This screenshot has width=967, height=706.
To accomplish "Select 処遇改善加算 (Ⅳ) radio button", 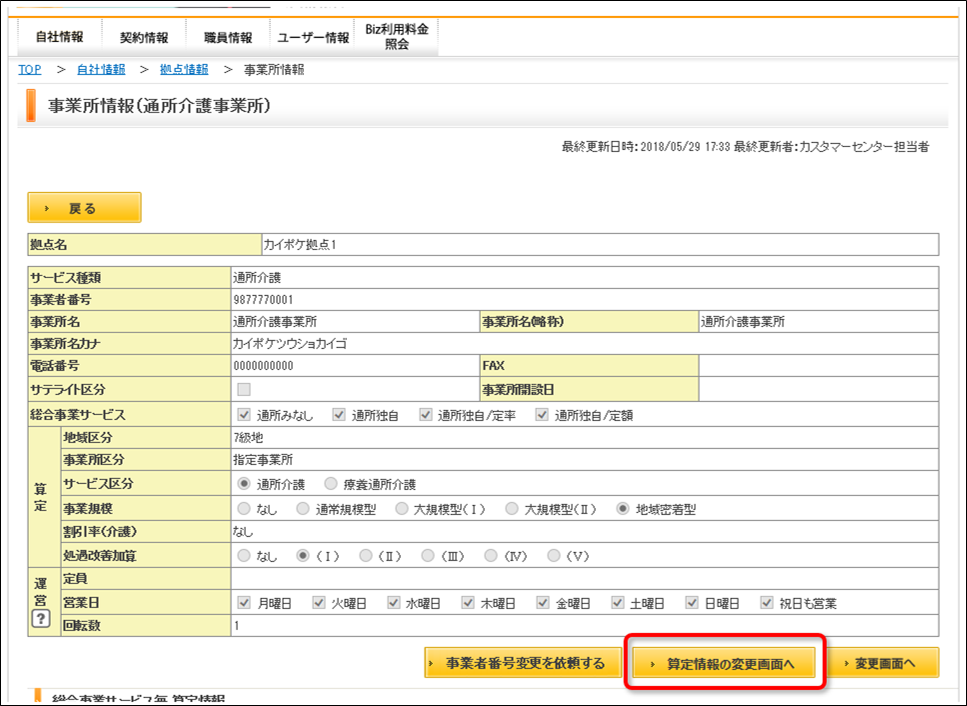I will [x=491, y=556].
